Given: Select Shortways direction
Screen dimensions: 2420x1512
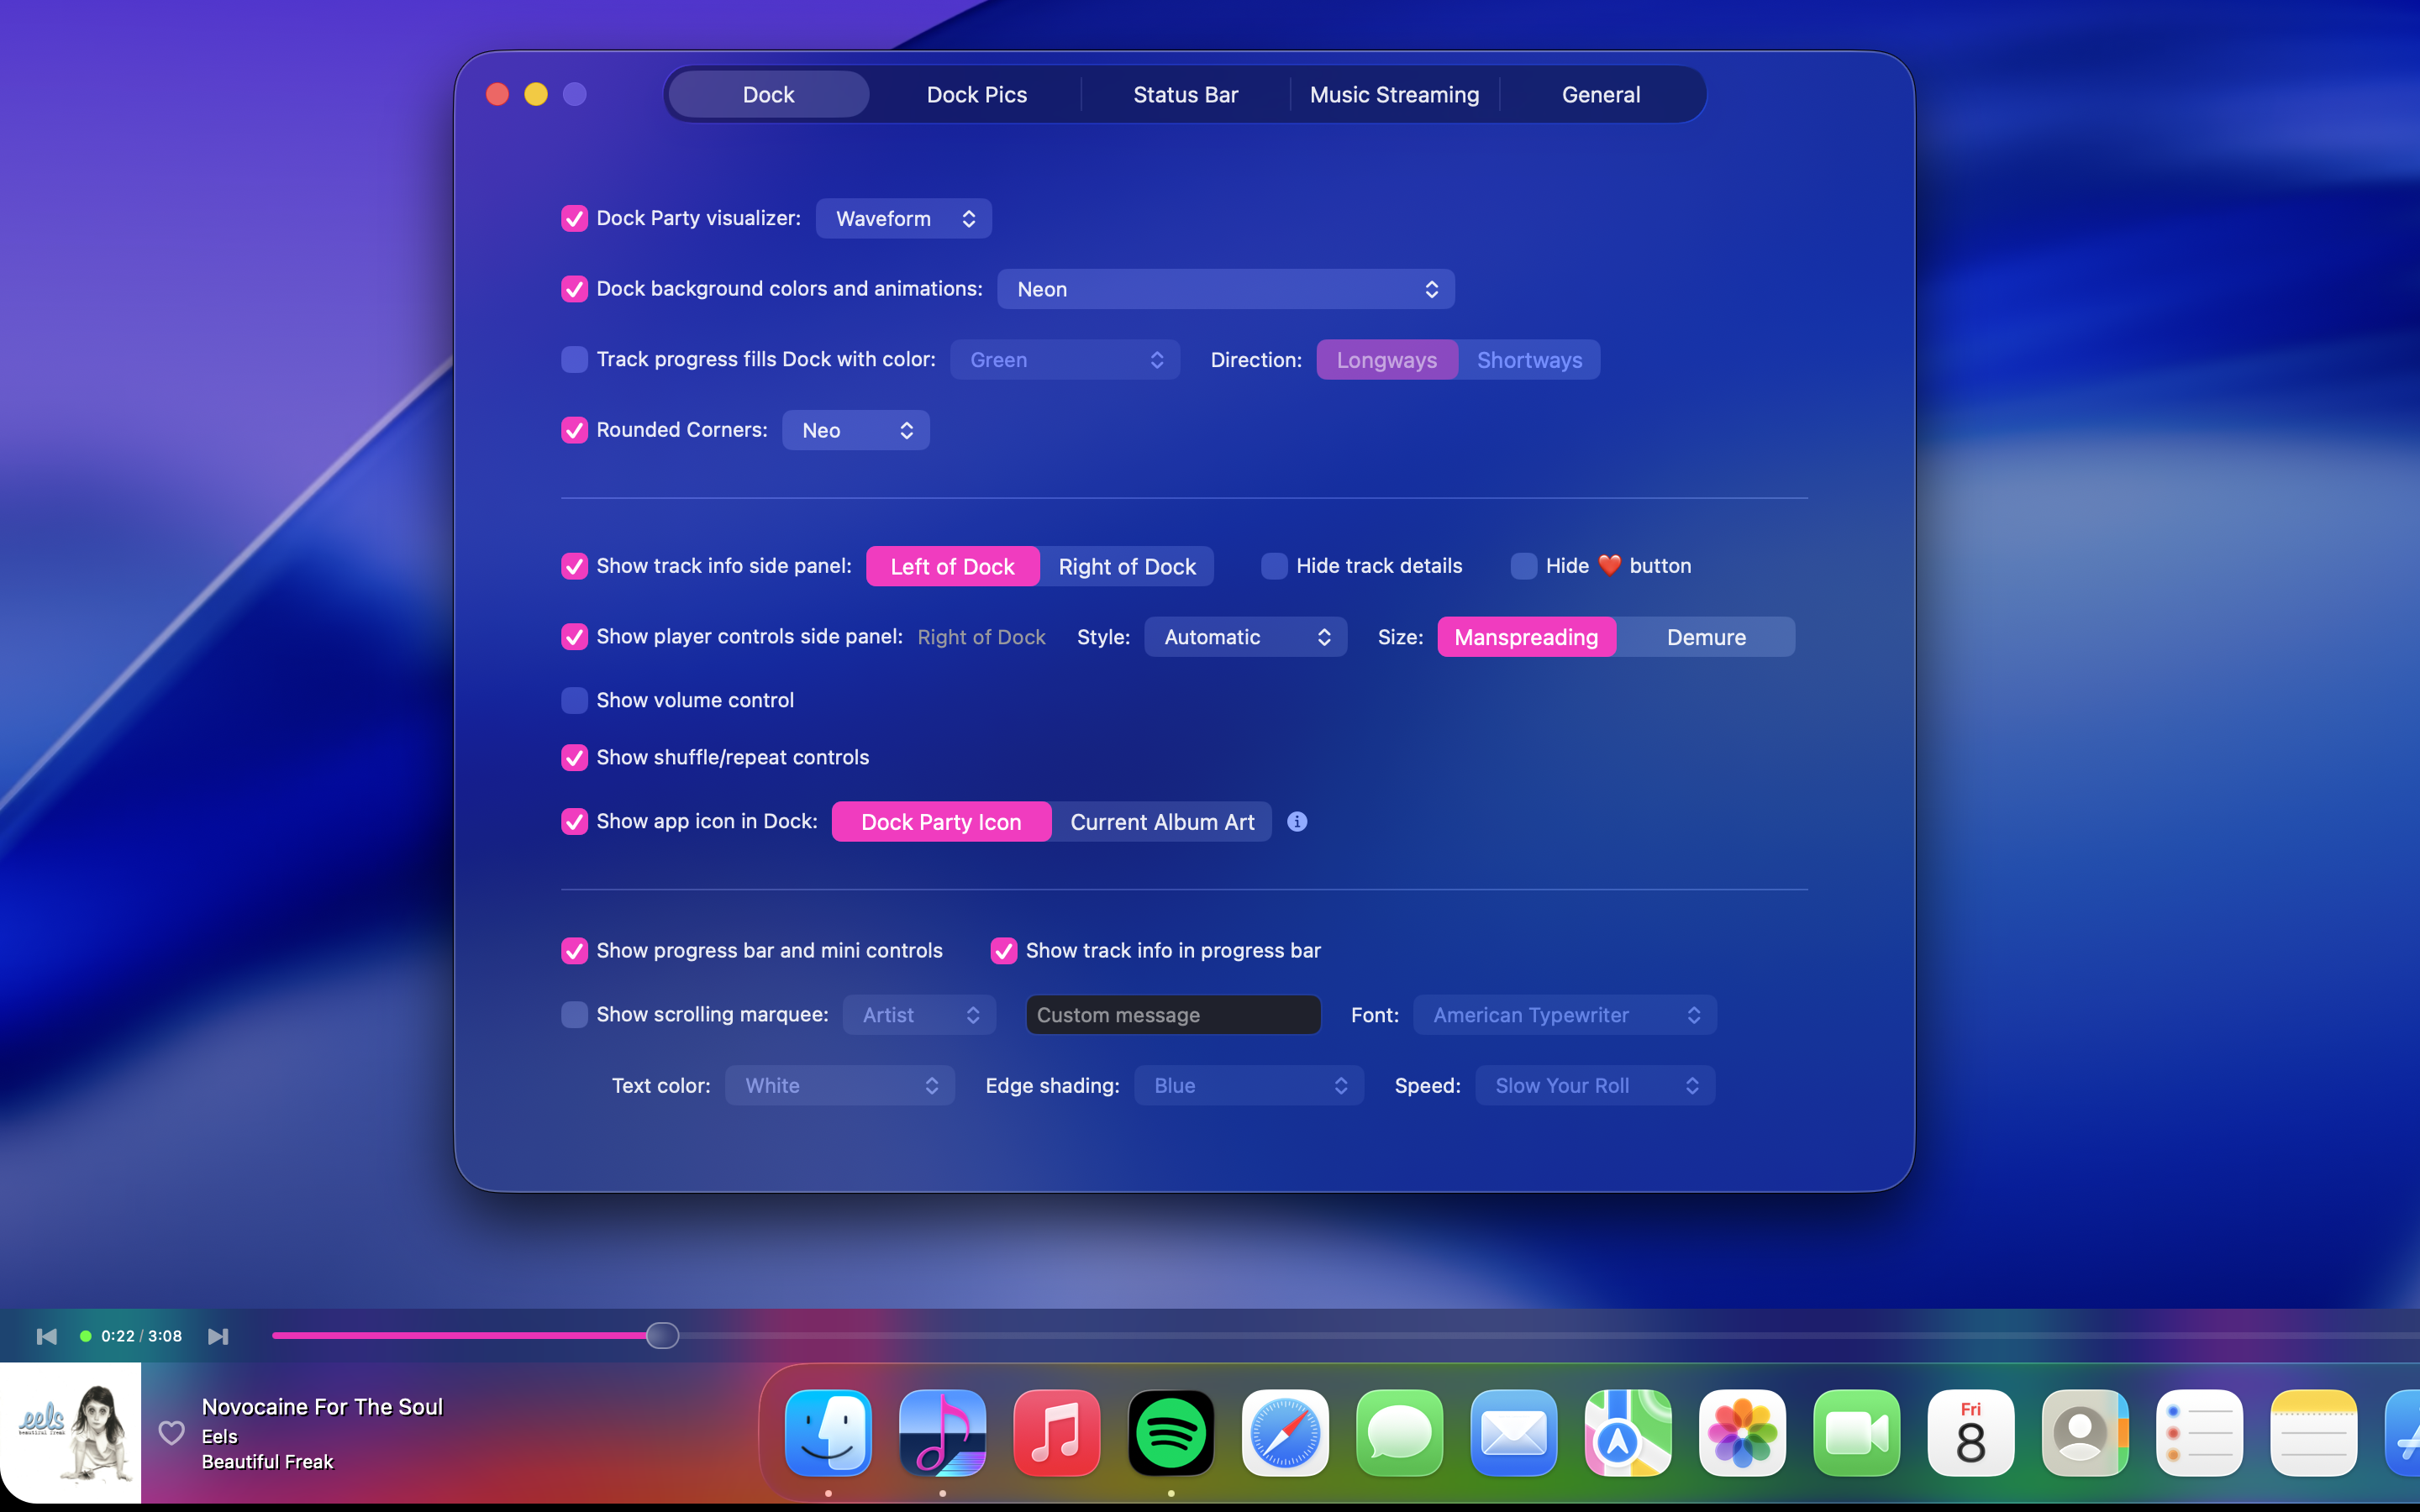Looking at the screenshot, I should coord(1529,360).
